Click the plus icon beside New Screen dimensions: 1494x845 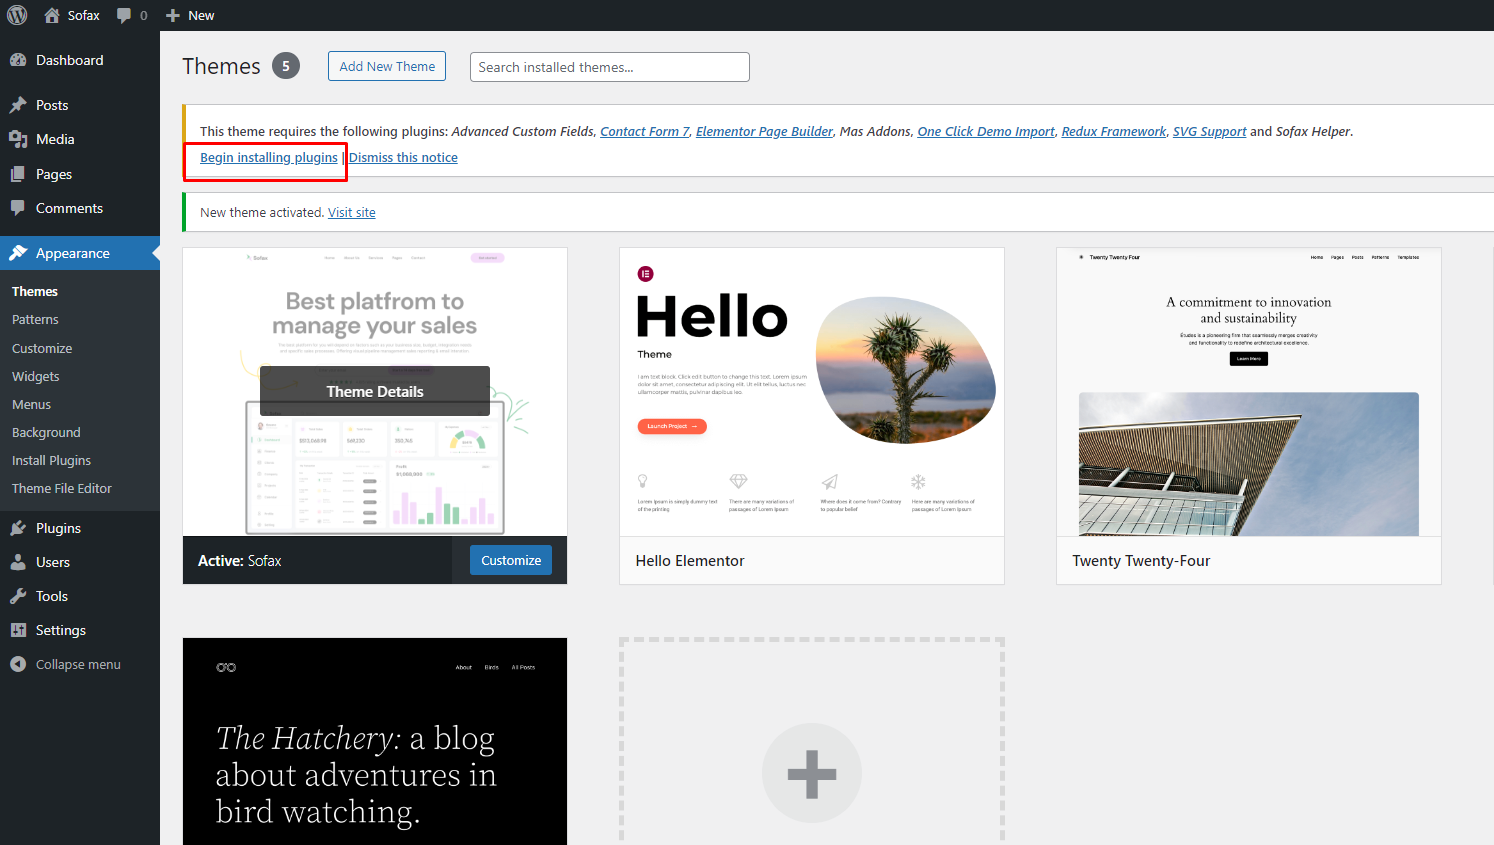173,15
